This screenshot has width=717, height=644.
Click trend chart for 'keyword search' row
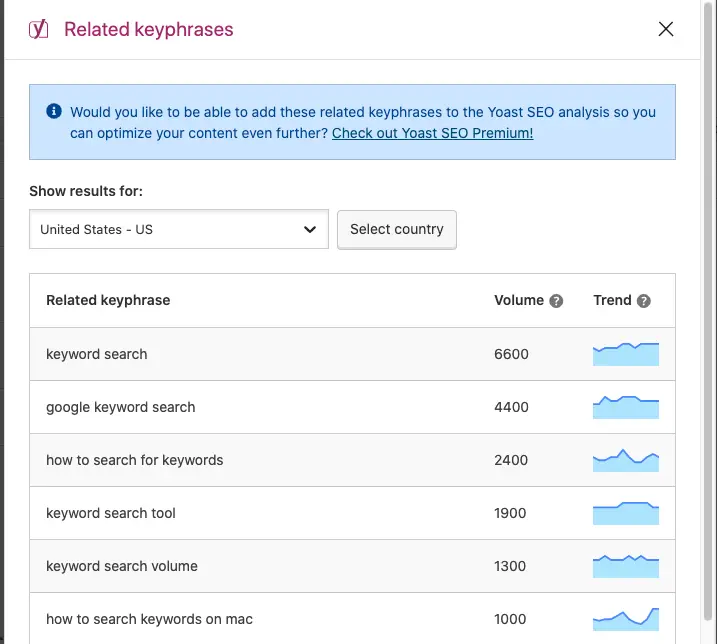click(x=626, y=354)
